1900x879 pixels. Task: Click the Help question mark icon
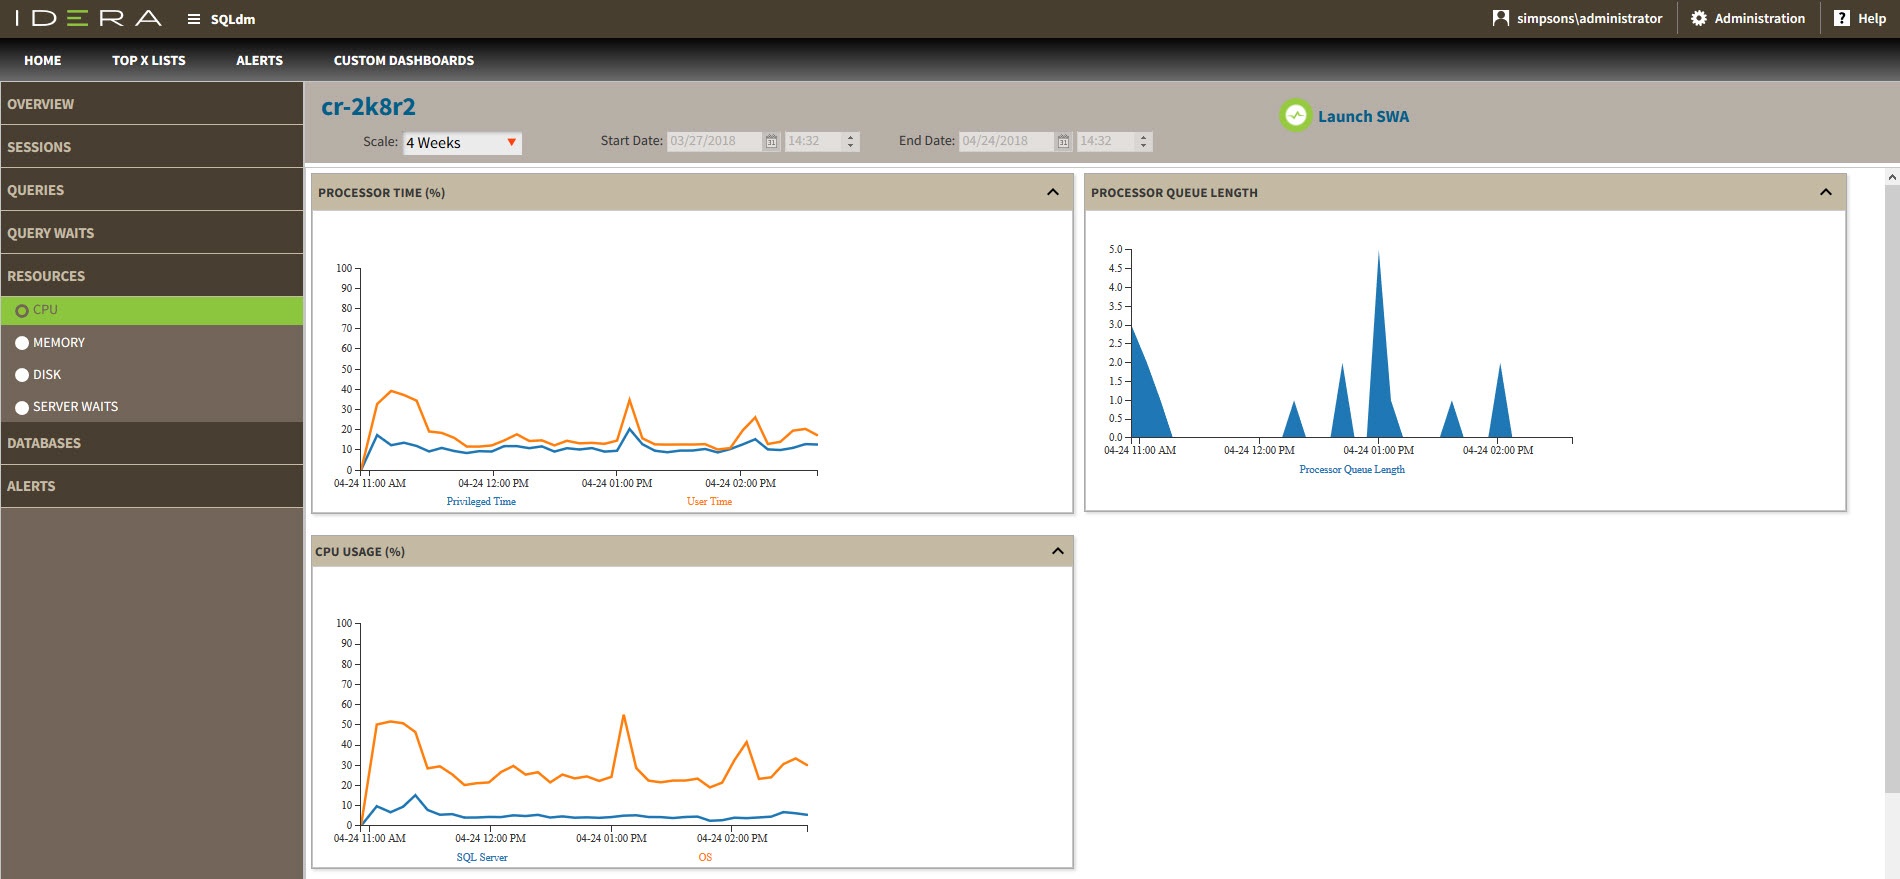(1841, 18)
